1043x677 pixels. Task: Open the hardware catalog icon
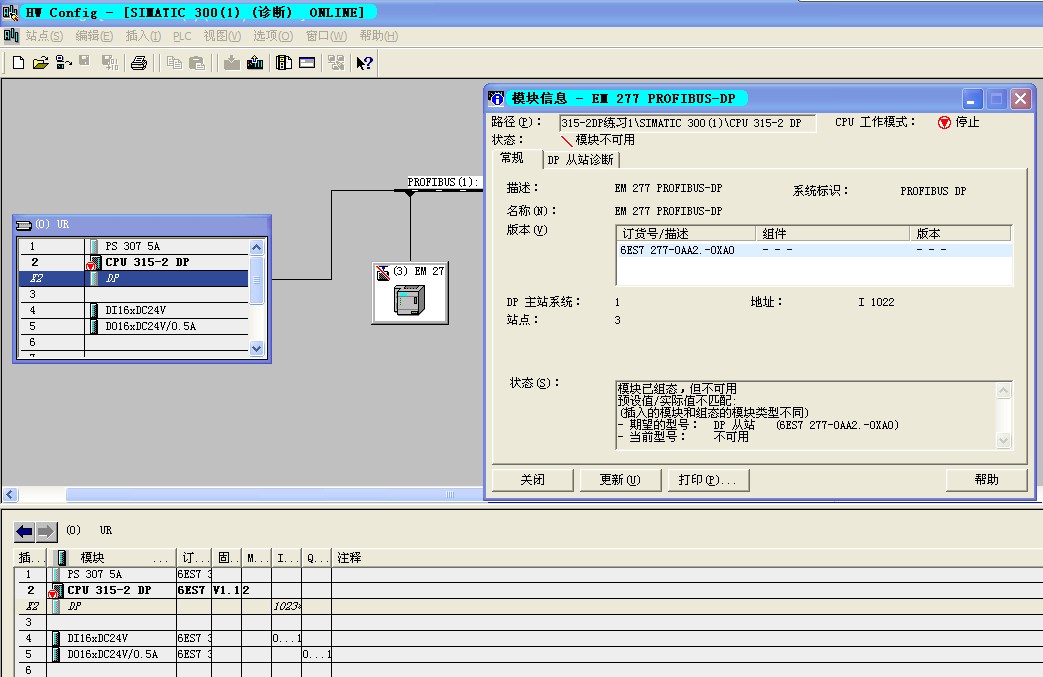[x=284, y=63]
